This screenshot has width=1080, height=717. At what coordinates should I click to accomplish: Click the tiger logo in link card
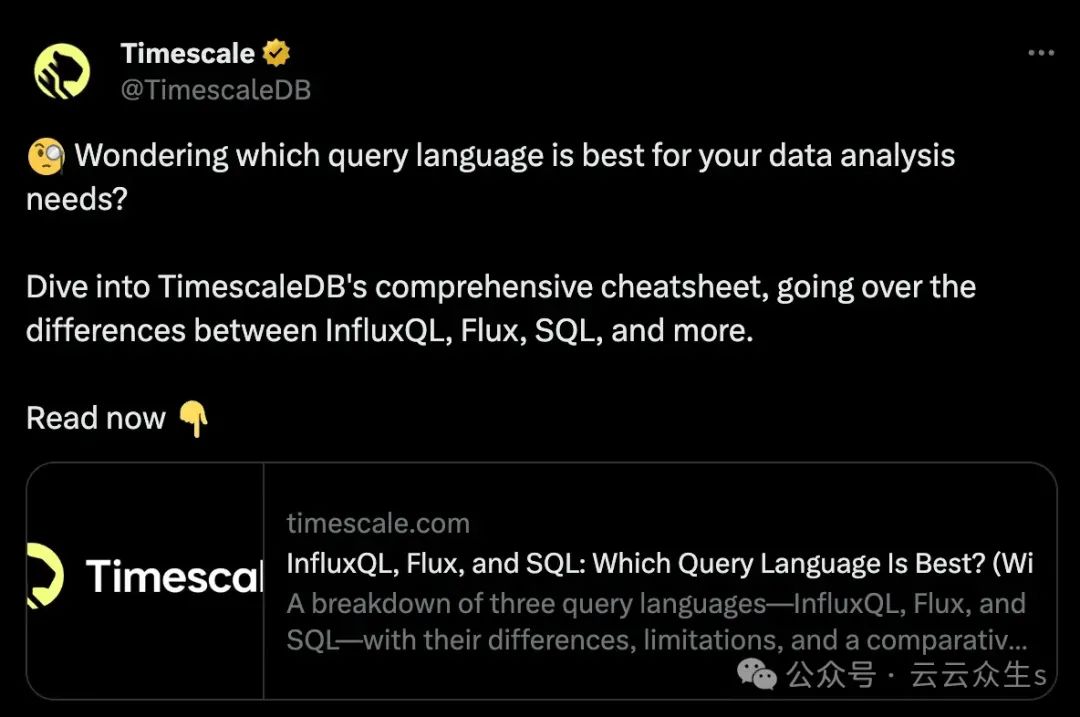coord(45,577)
